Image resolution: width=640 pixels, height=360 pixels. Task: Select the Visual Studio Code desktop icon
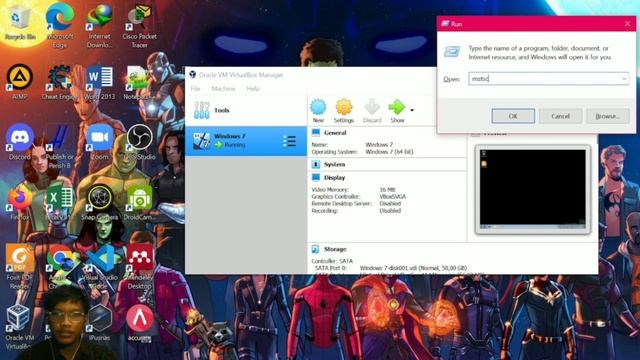[99, 266]
